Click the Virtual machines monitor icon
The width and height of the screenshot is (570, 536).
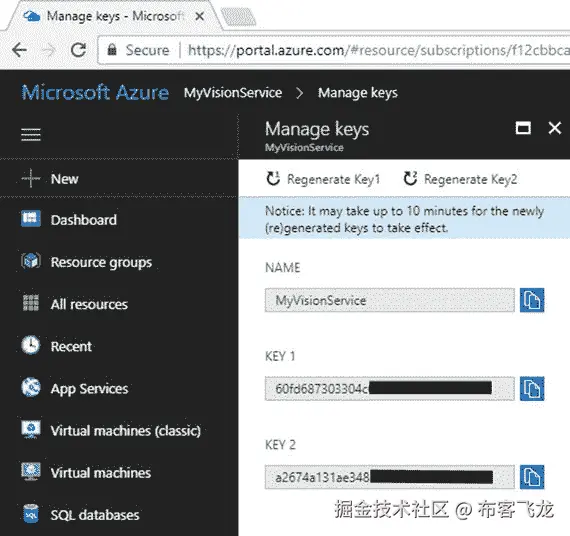click(31, 471)
